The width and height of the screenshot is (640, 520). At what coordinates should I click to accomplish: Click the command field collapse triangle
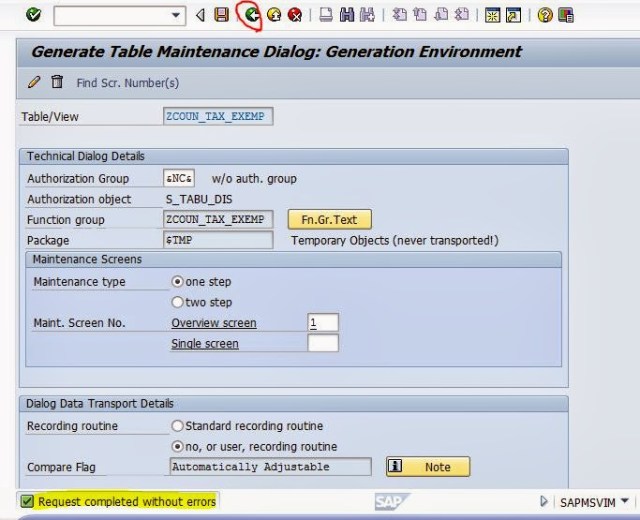pos(200,16)
